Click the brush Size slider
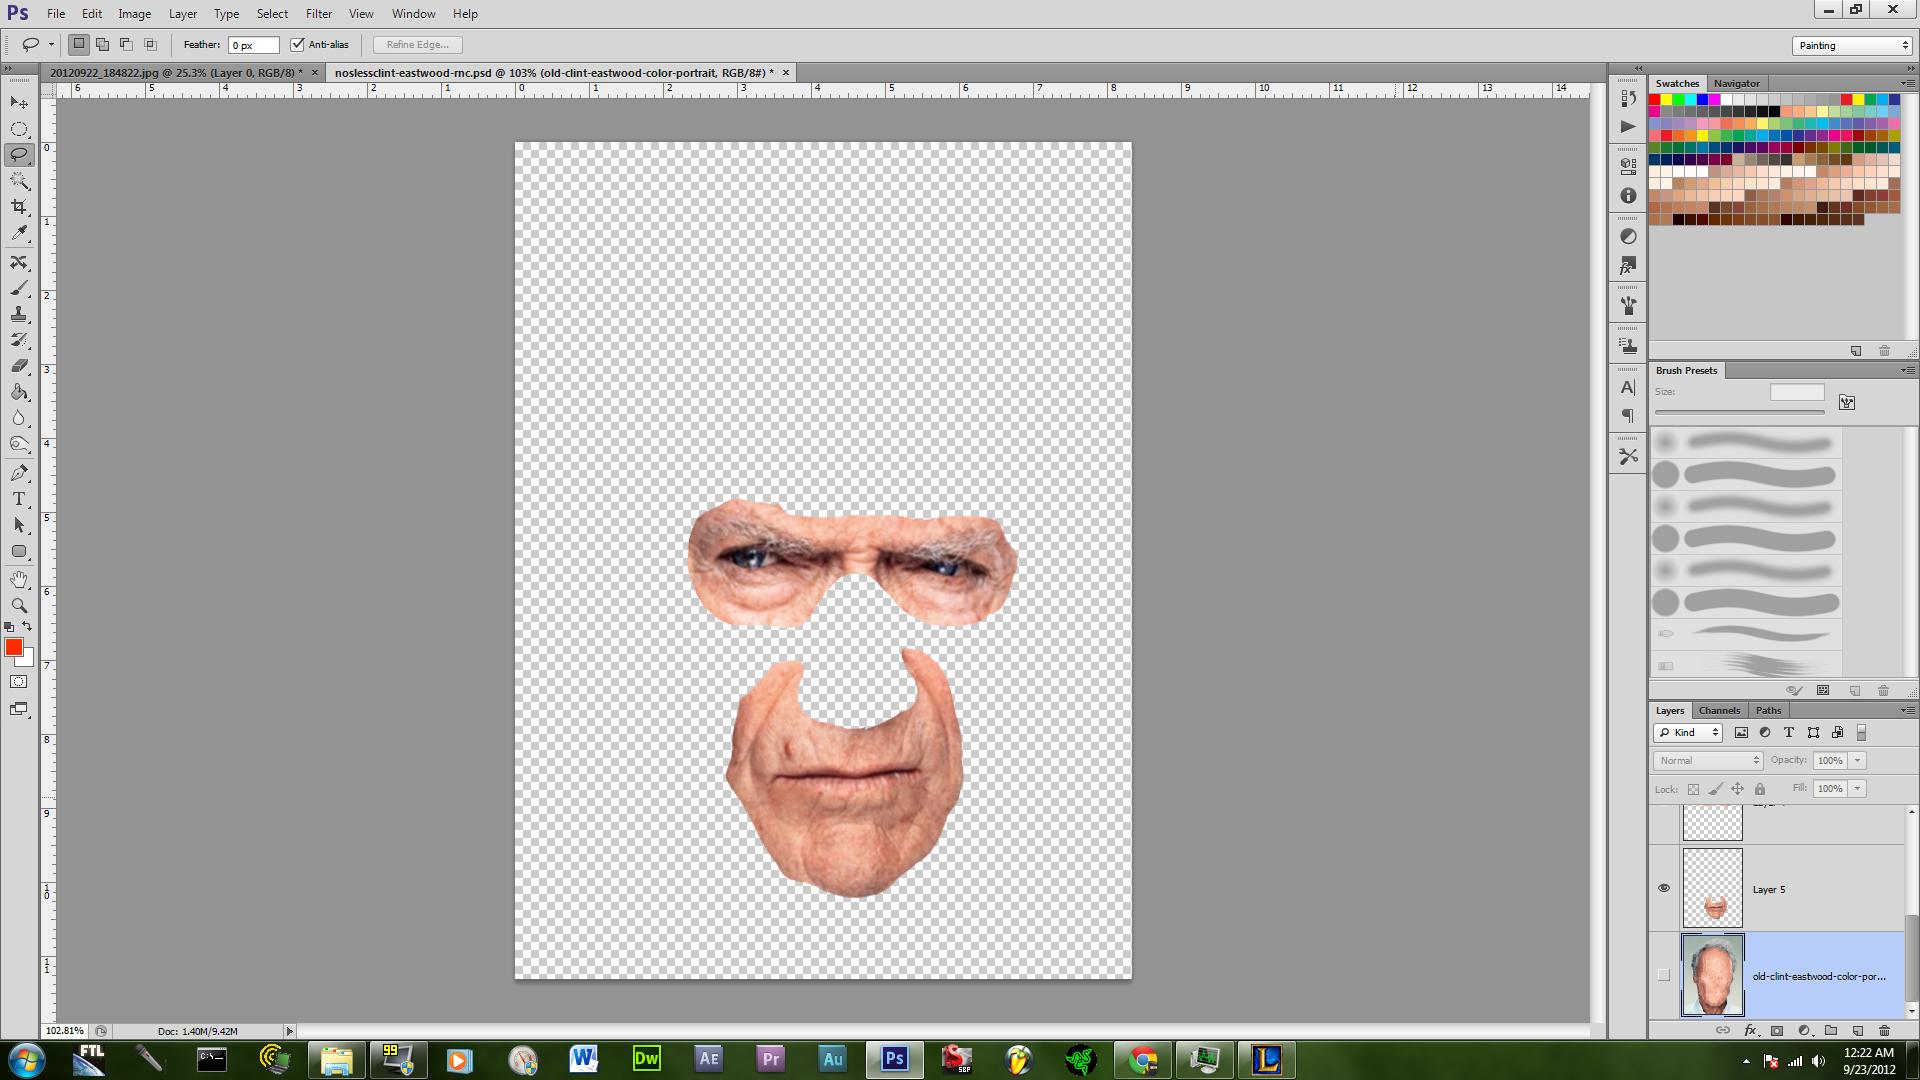 coord(1740,412)
